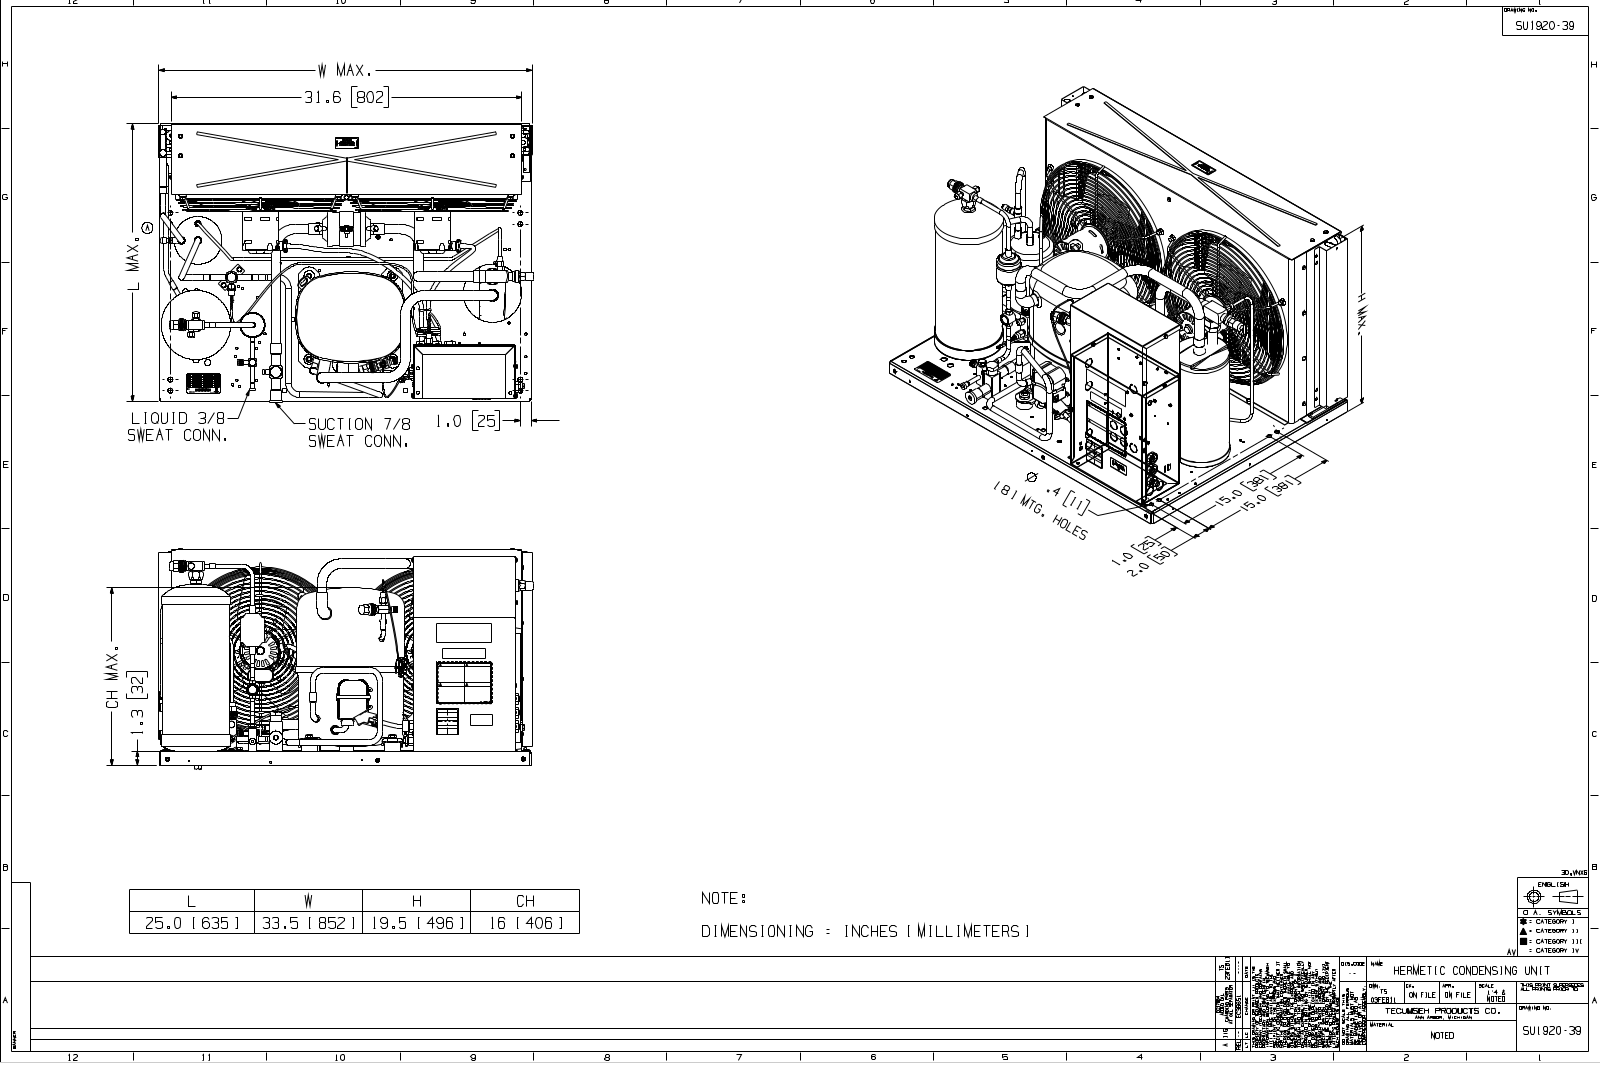
Task: Click the condenser coil in the top view
Action: pyautogui.click(x=345, y=160)
